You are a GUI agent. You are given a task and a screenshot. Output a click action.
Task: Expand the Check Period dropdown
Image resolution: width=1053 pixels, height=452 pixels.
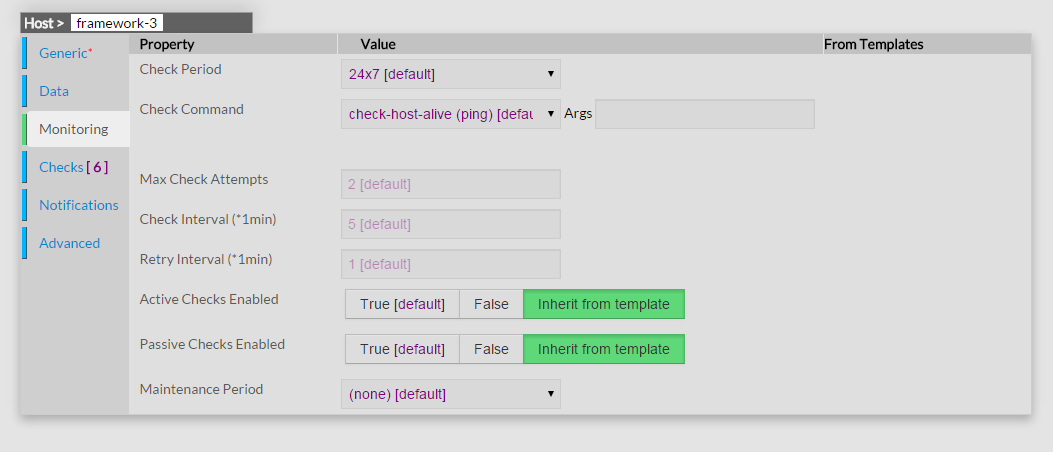coord(450,74)
